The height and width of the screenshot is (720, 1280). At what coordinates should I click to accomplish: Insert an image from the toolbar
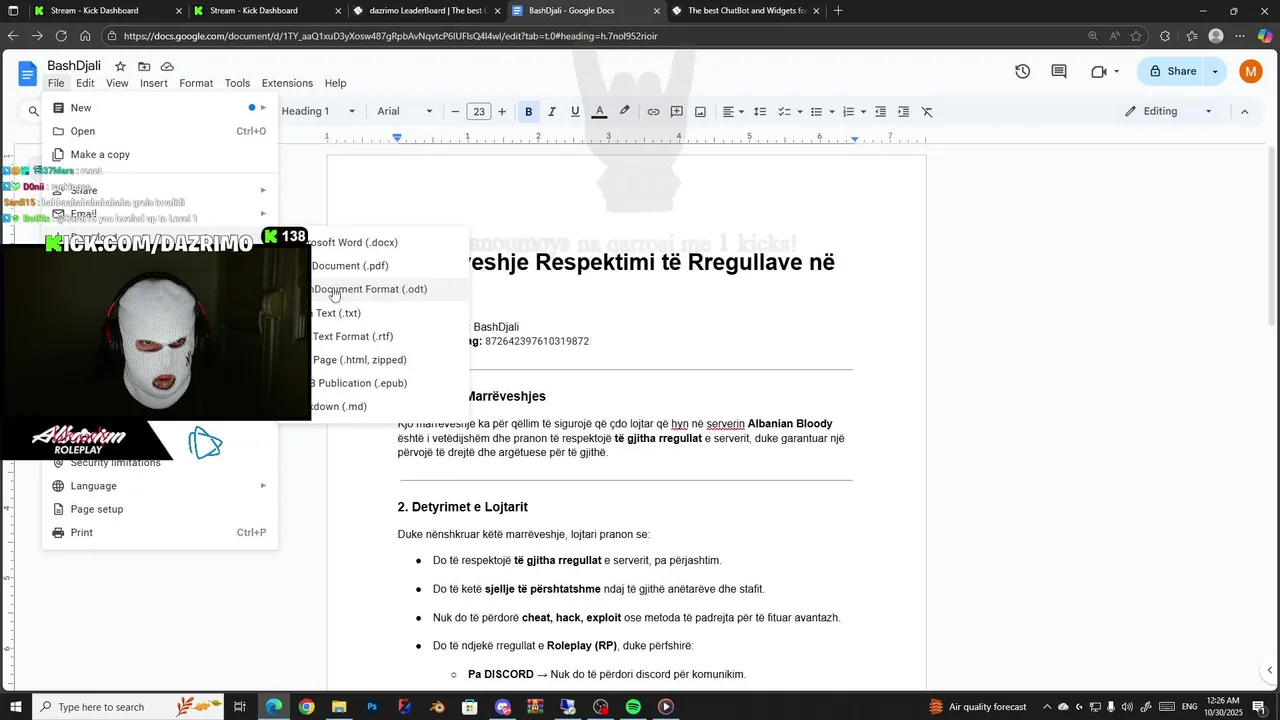pyautogui.click(x=701, y=111)
